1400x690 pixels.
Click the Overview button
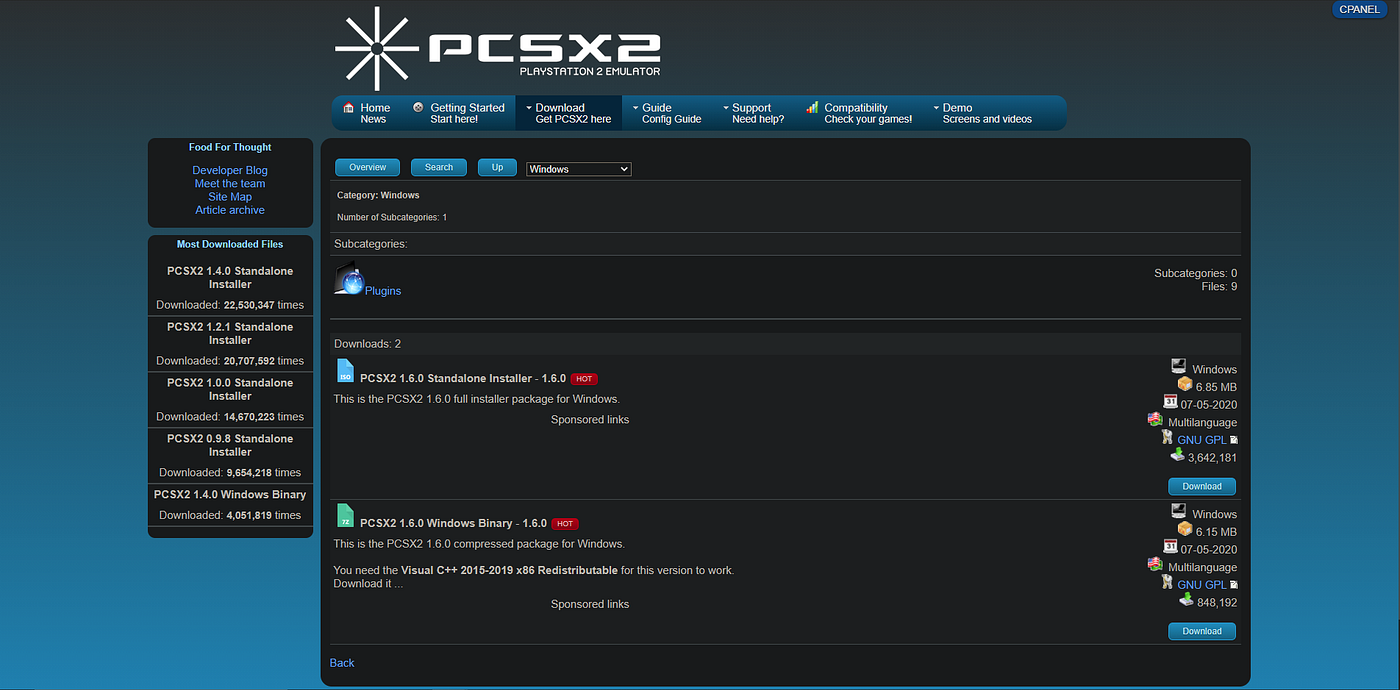pyautogui.click(x=367, y=167)
